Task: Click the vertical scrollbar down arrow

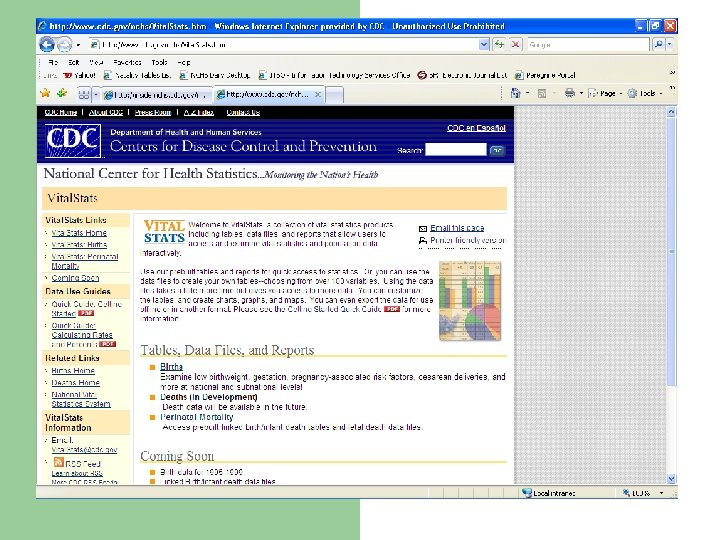Action: tap(671, 478)
